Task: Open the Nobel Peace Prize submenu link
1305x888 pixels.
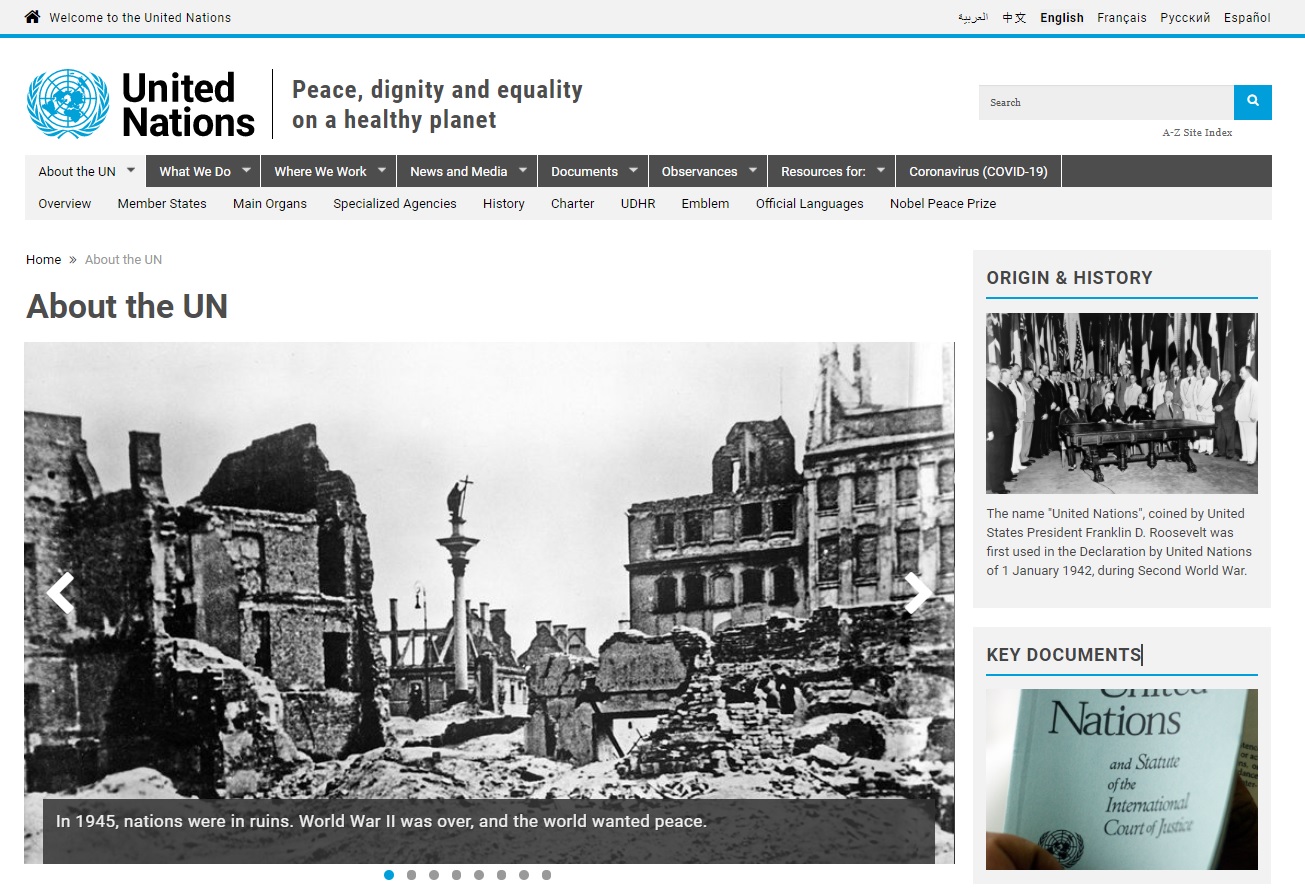Action: (x=943, y=203)
